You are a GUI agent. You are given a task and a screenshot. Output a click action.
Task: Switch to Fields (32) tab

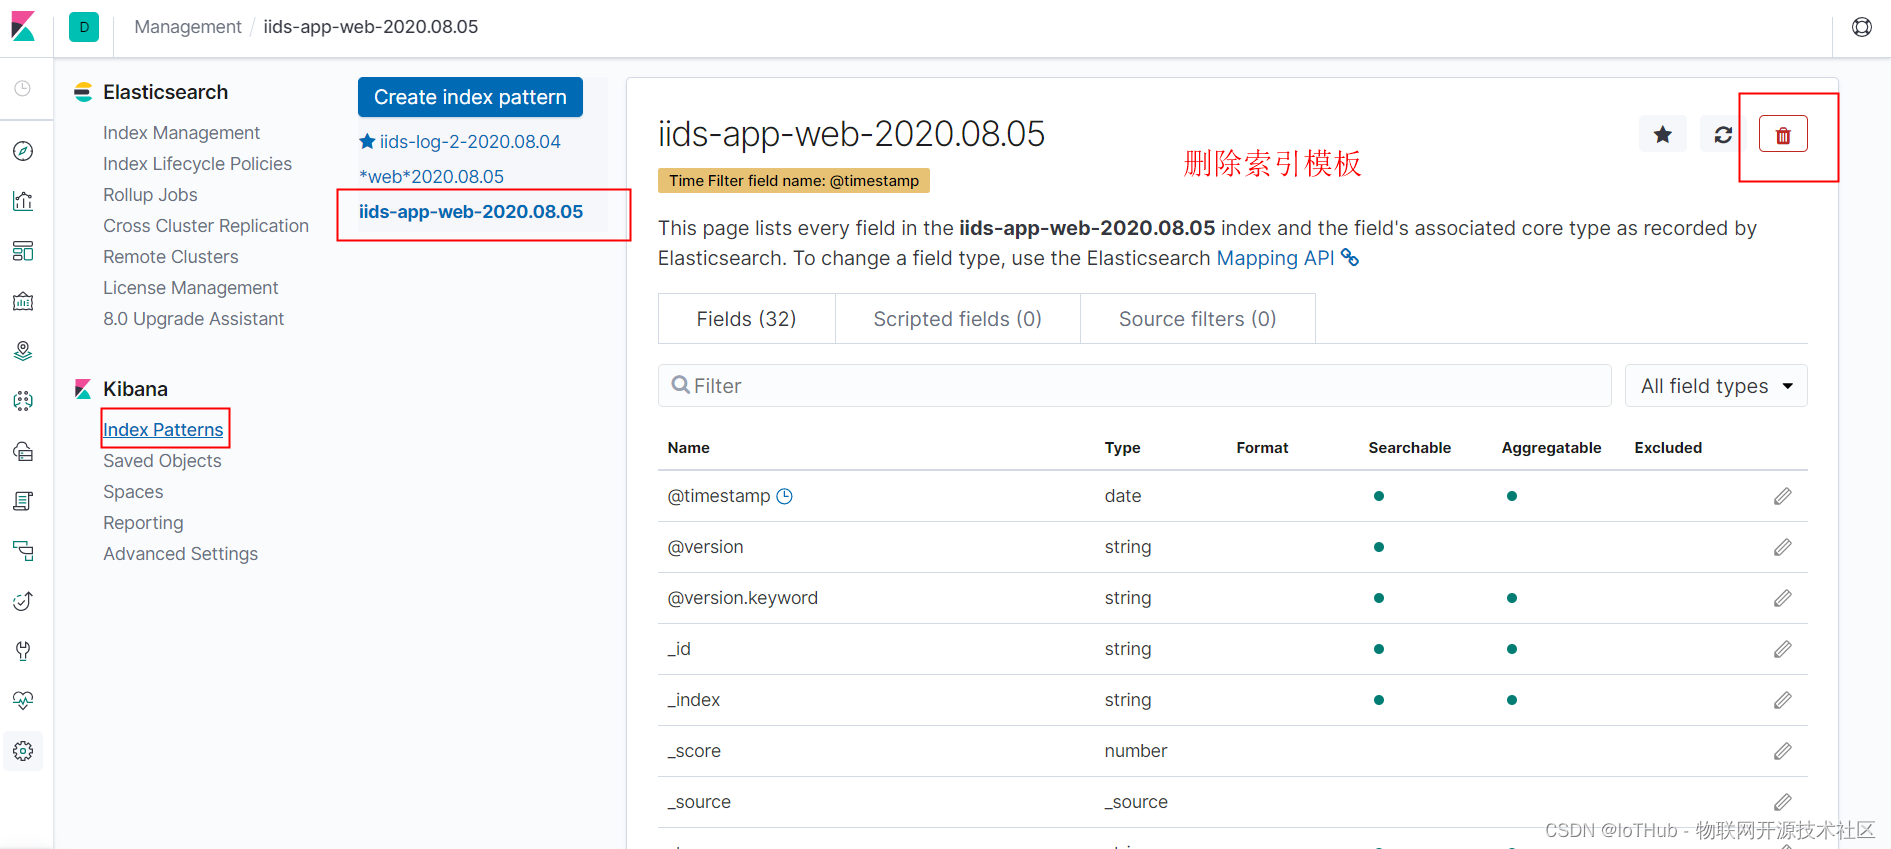click(x=746, y=319)
